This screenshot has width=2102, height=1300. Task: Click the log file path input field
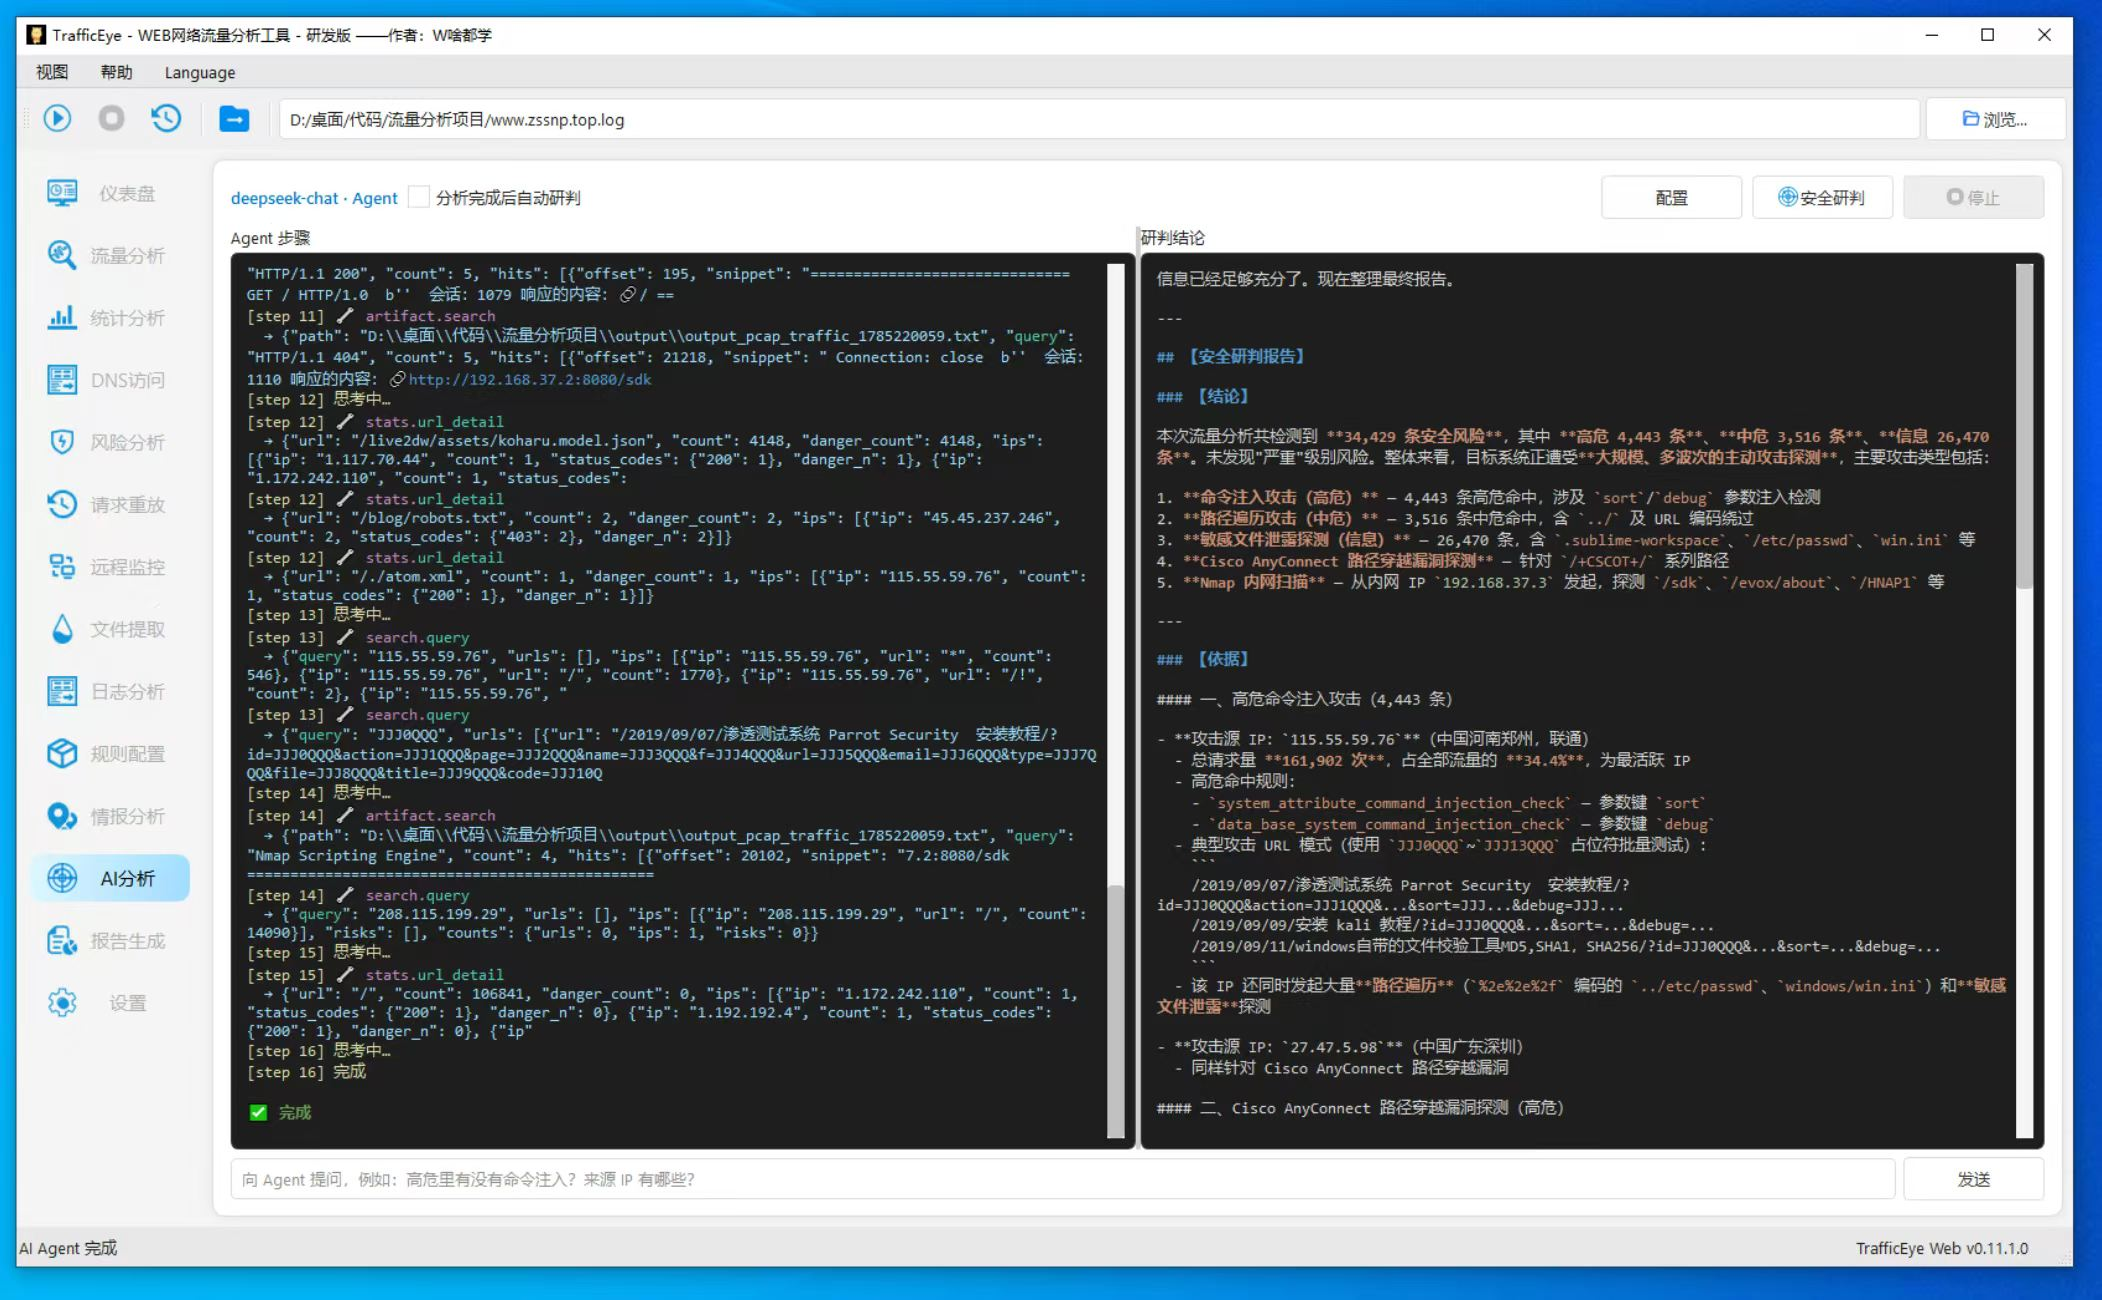(1098, 119)
